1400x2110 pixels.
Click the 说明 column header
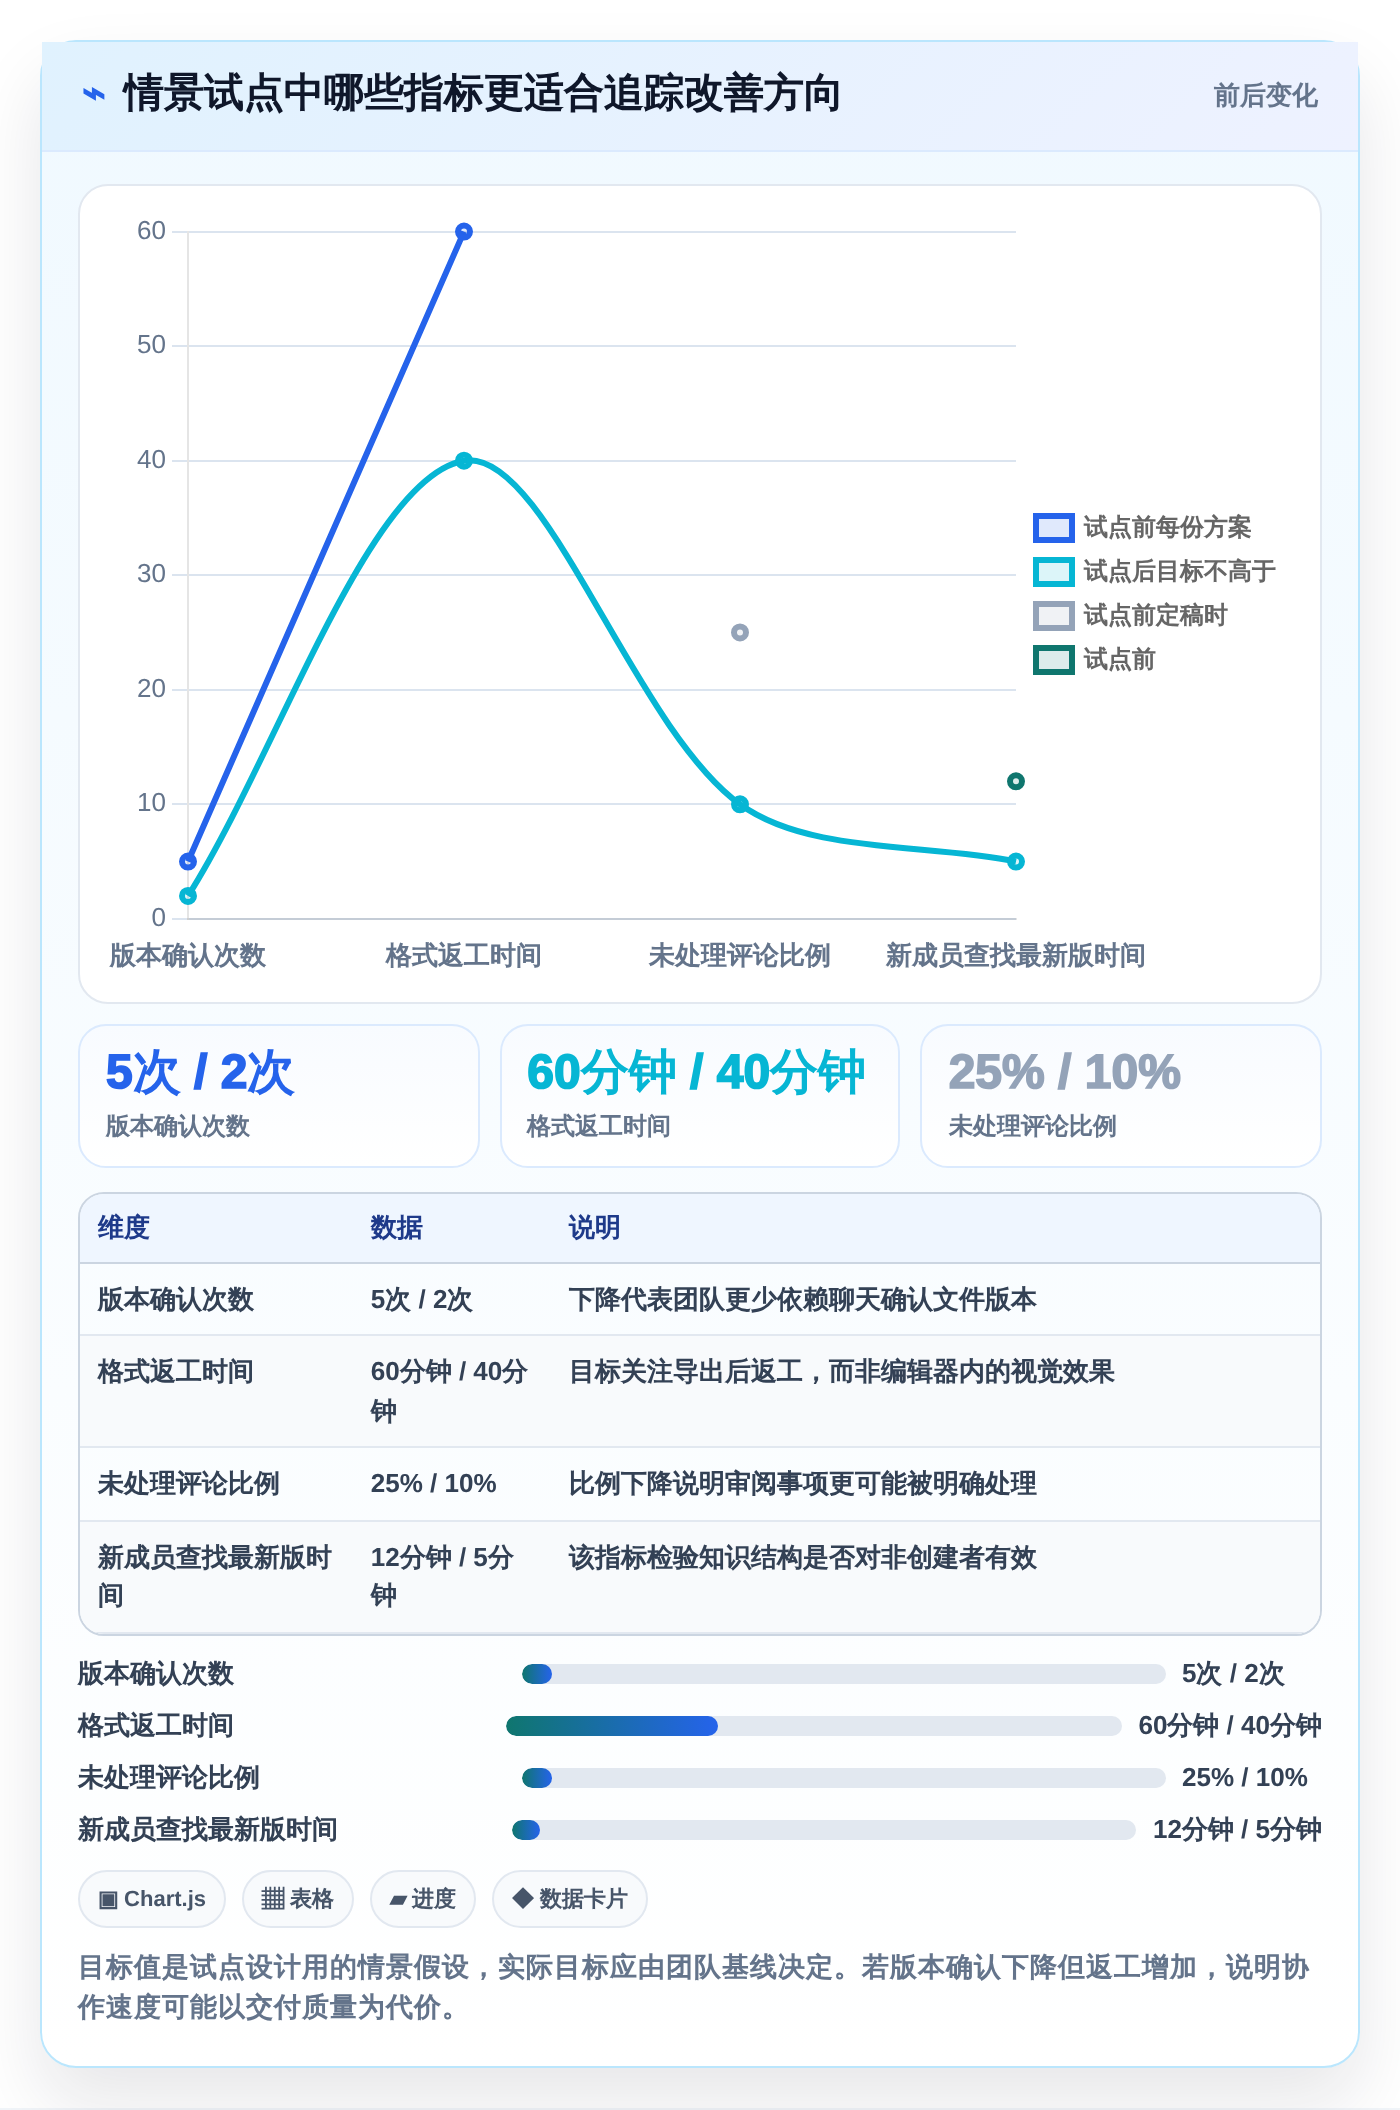(x=594, y=1228)
